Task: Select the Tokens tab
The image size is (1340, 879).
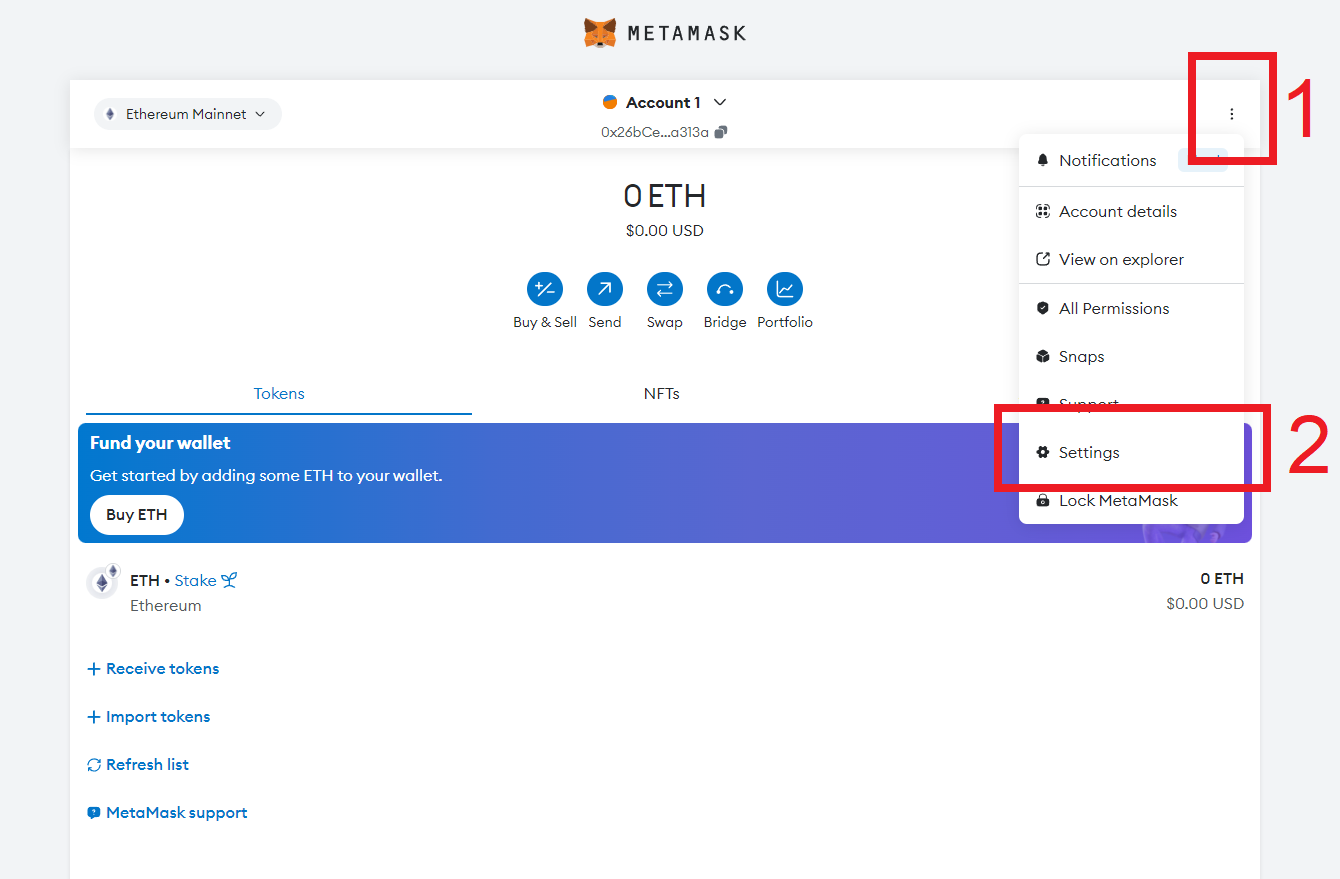Action: click(x=279, y=394)
